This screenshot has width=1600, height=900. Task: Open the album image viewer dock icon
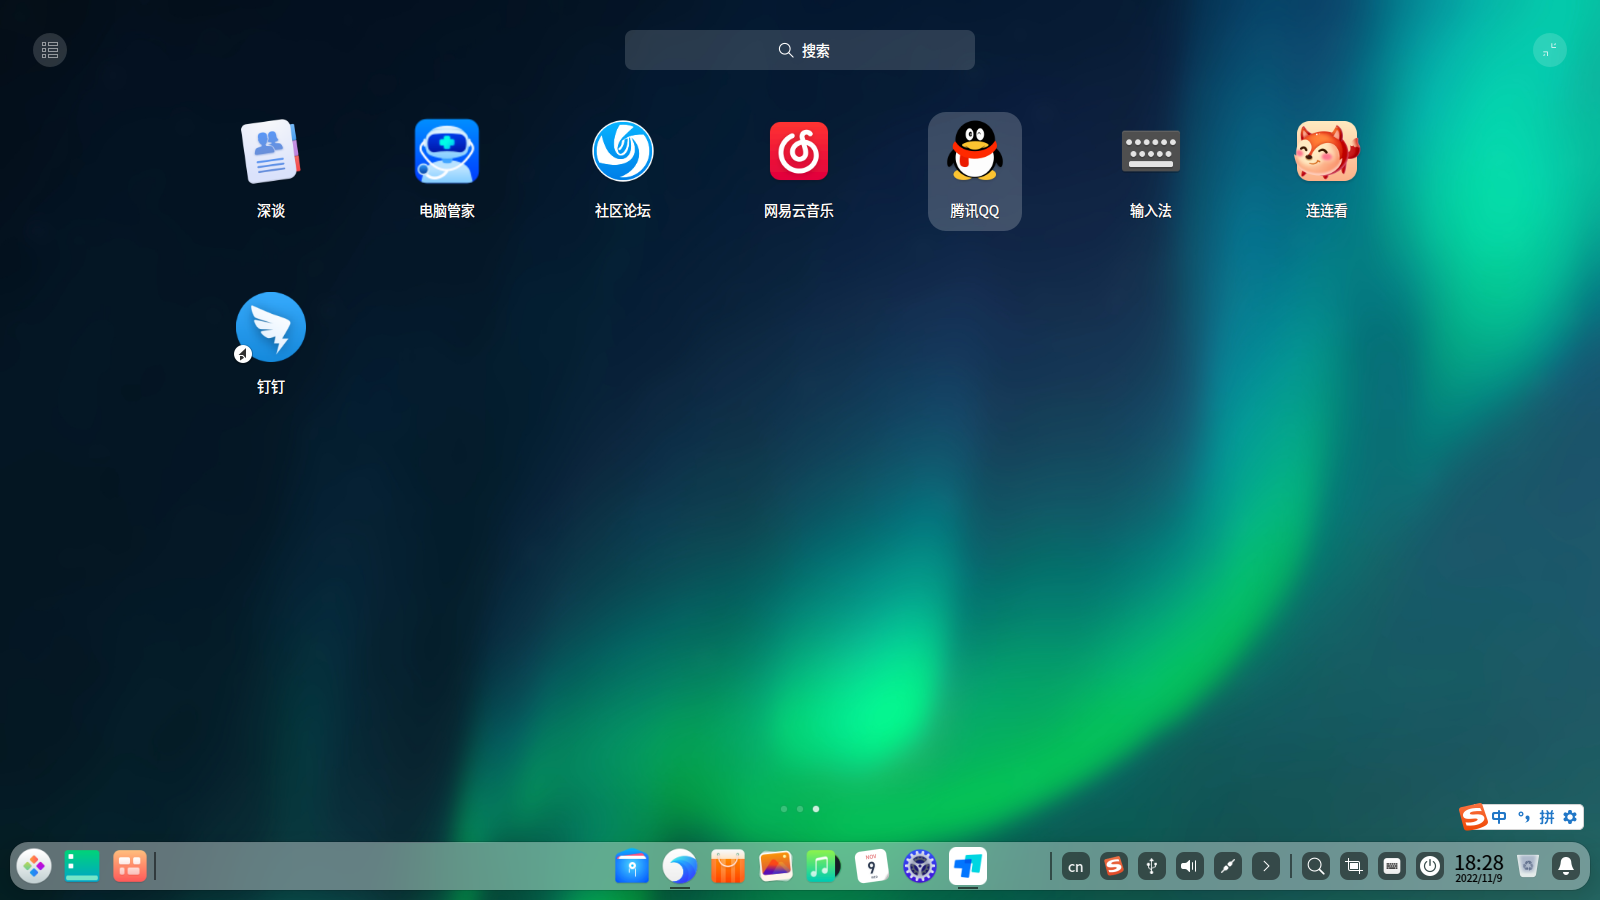tap(776, 866)
